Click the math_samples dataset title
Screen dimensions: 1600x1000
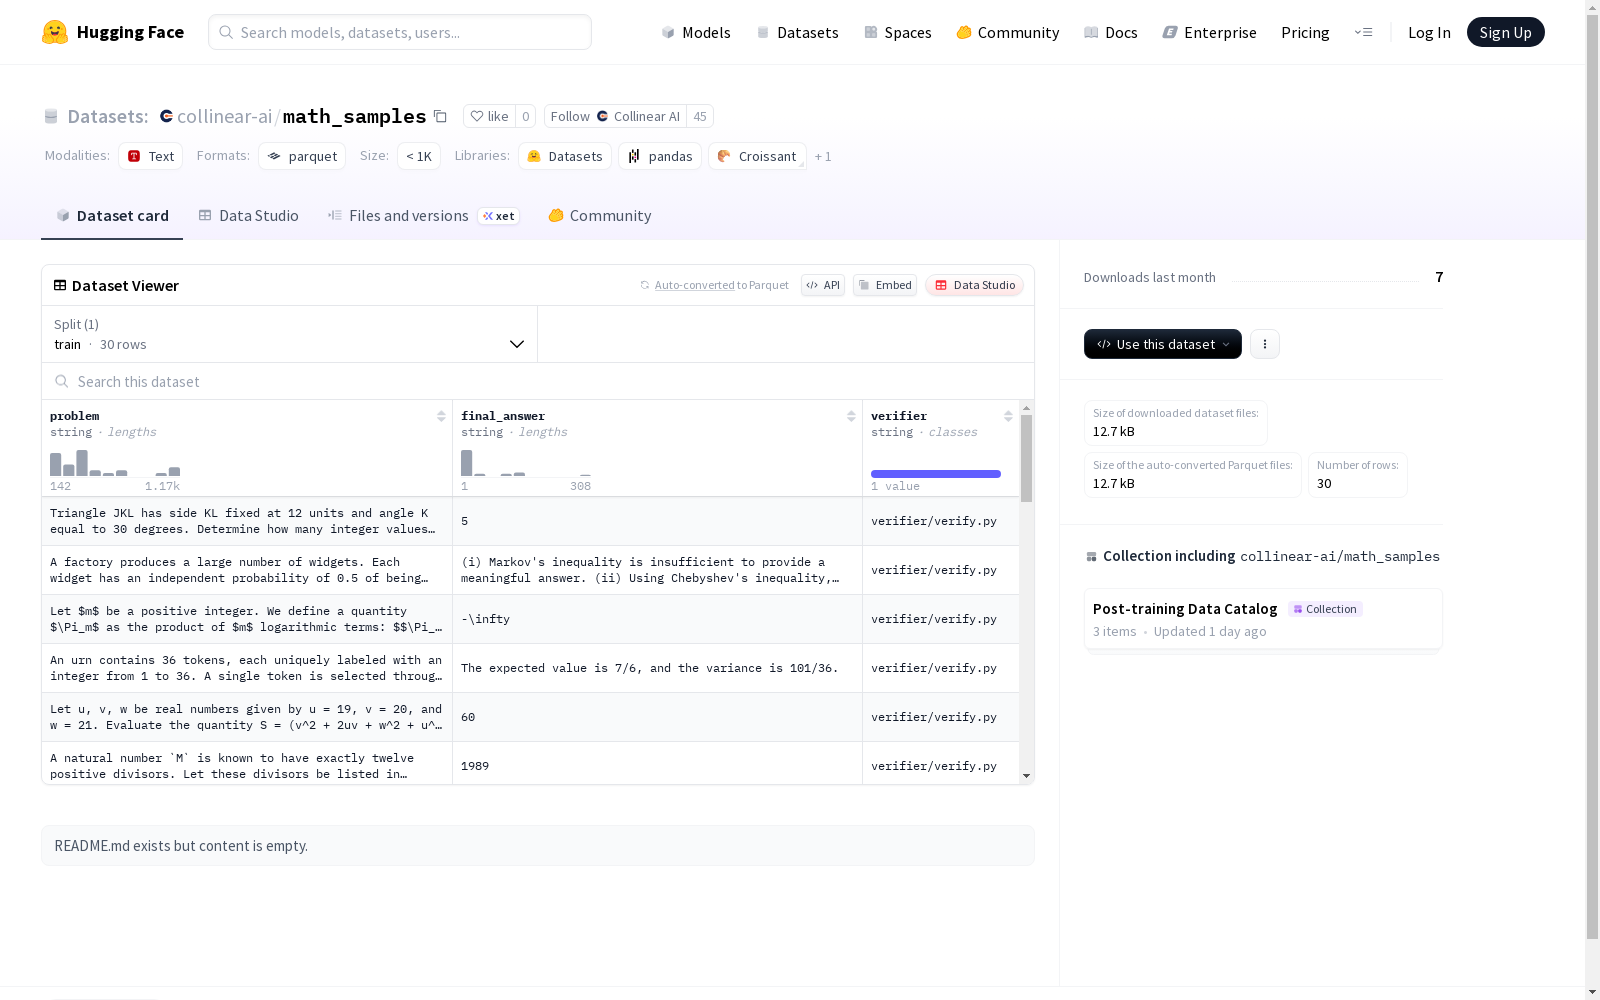(355, 116)
